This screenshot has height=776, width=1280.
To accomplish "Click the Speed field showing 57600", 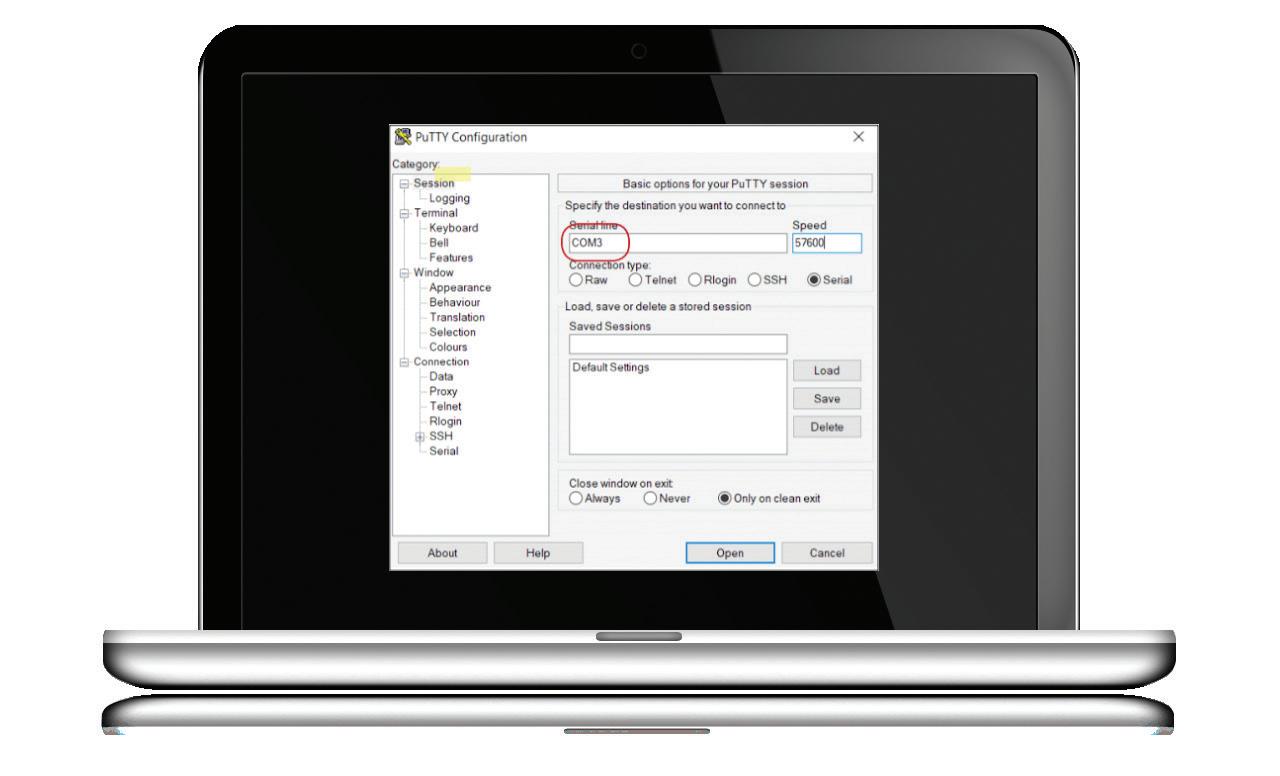I will [x=827, y=243].
